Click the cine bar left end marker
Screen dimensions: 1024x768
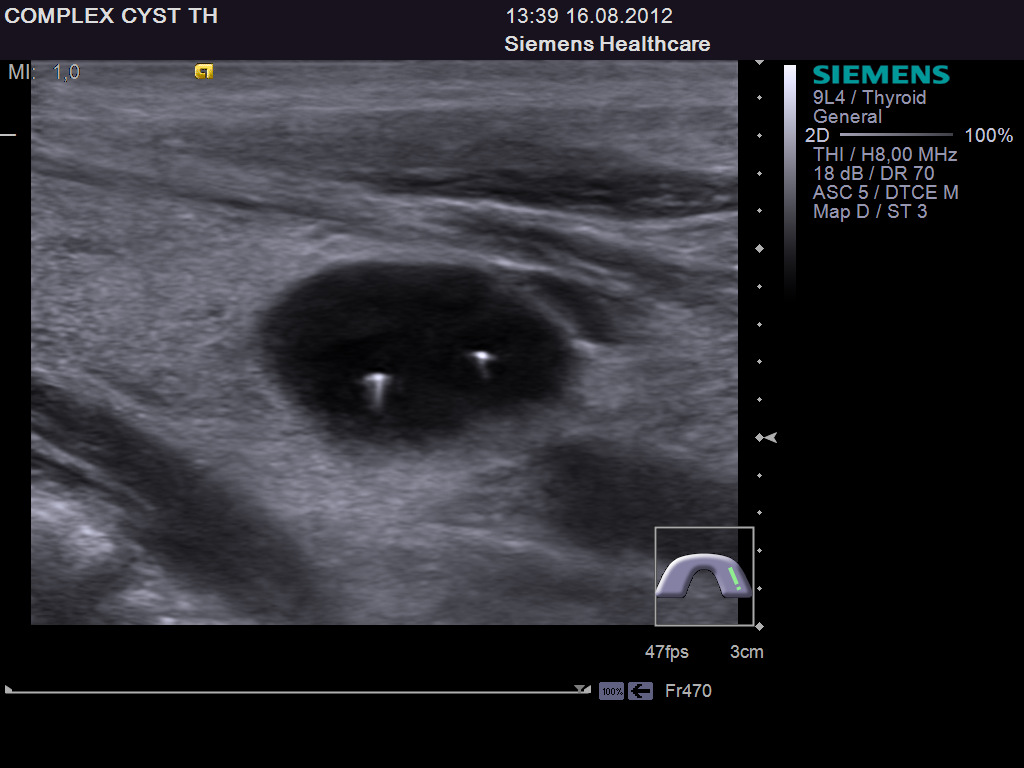9,689
